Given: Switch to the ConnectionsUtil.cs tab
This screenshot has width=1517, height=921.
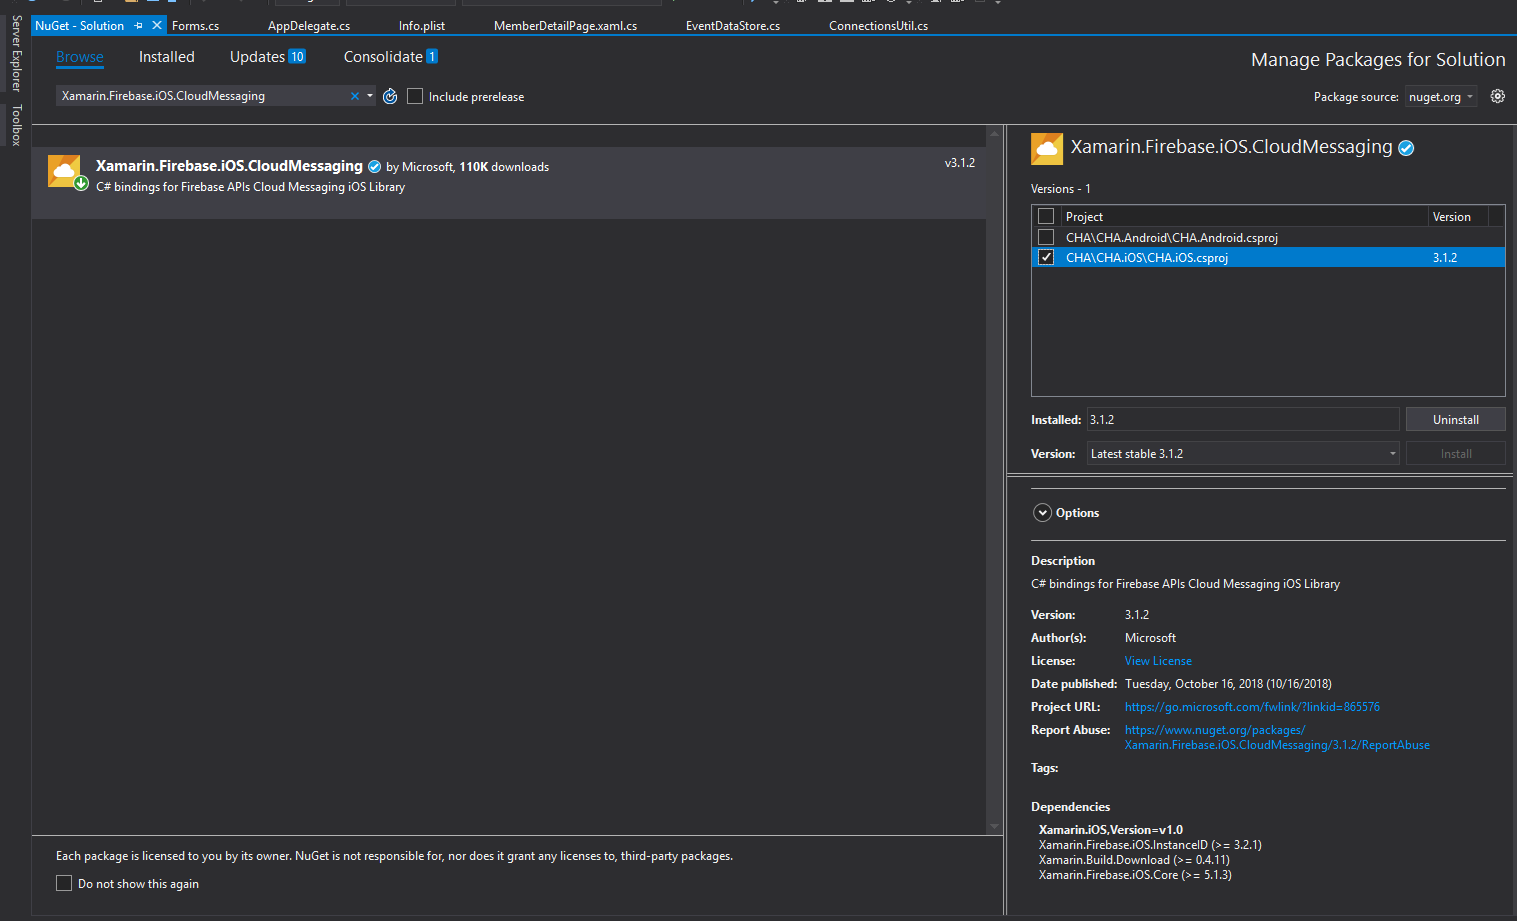Looking at the screenshot, I should coord(878,25).
